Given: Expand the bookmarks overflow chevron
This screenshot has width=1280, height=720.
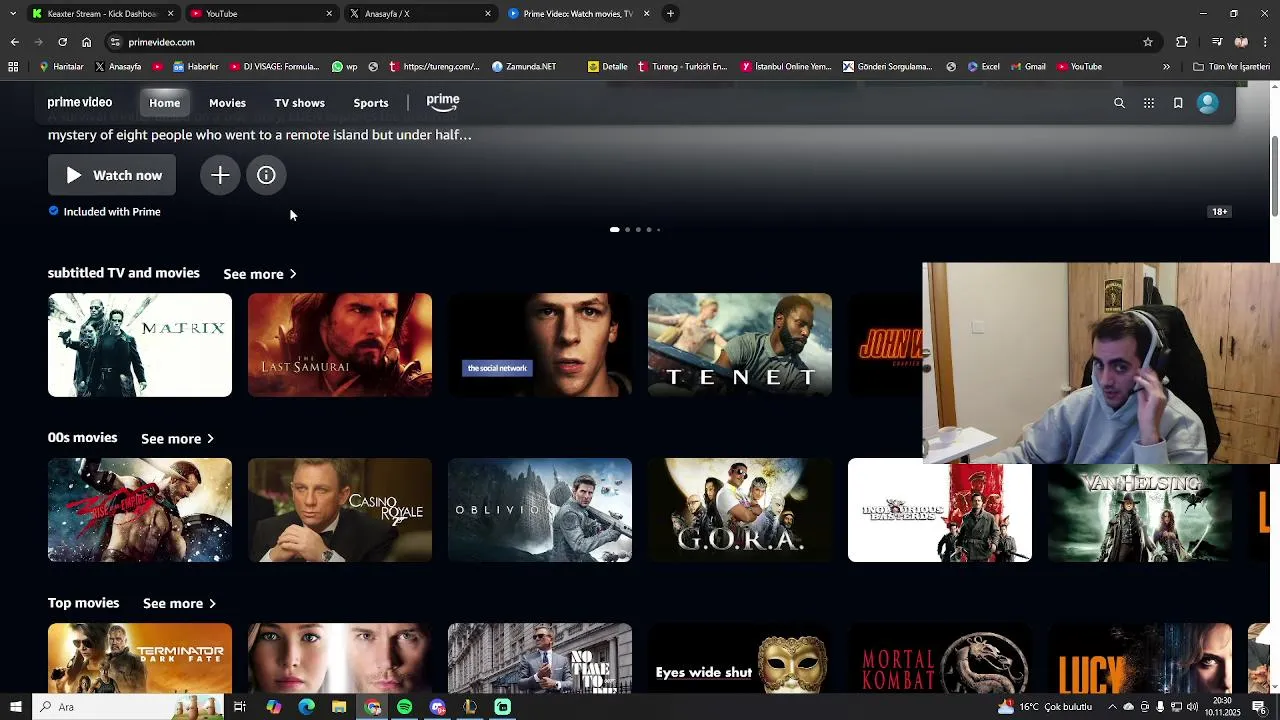Looking at the screenshot, I should click(x=1166, y=67).
